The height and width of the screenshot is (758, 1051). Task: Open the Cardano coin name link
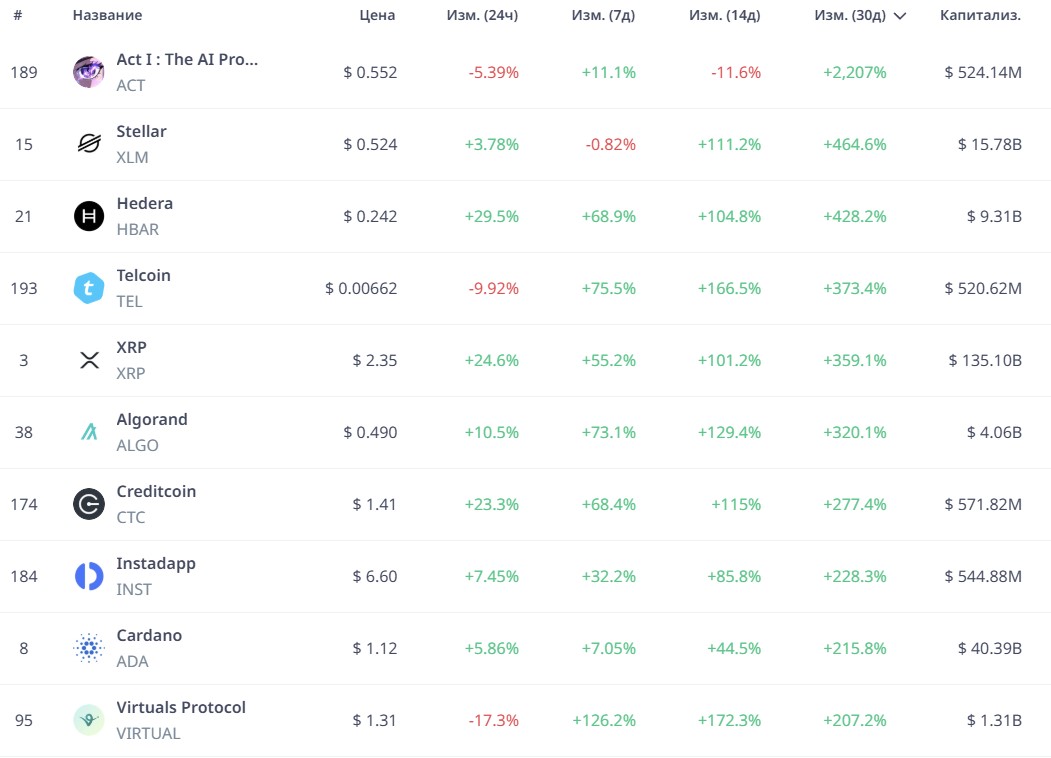[150, 635]
